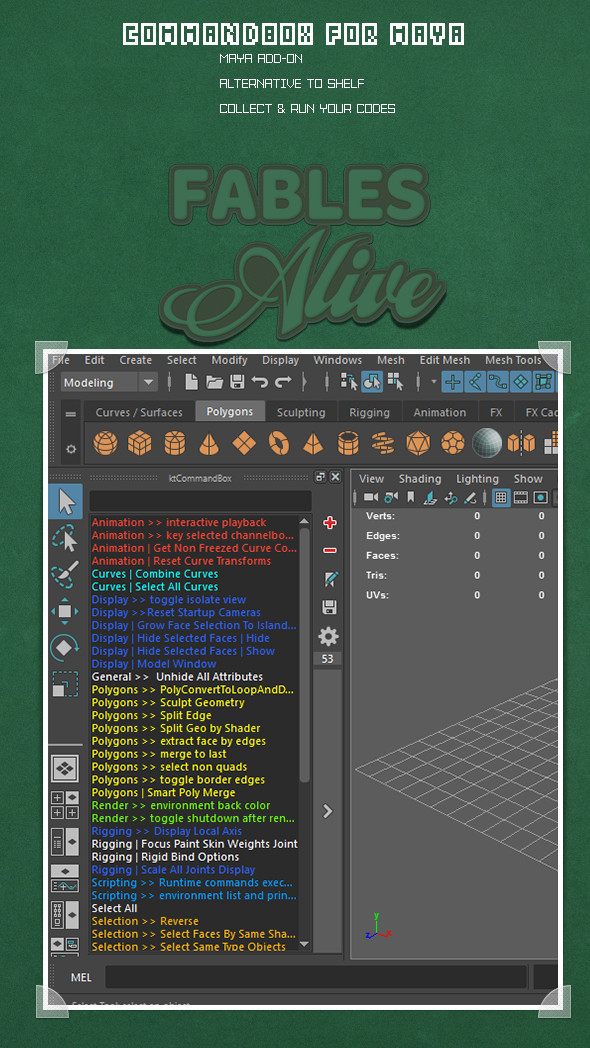Select the Lasso Select tool

point(65,538)
